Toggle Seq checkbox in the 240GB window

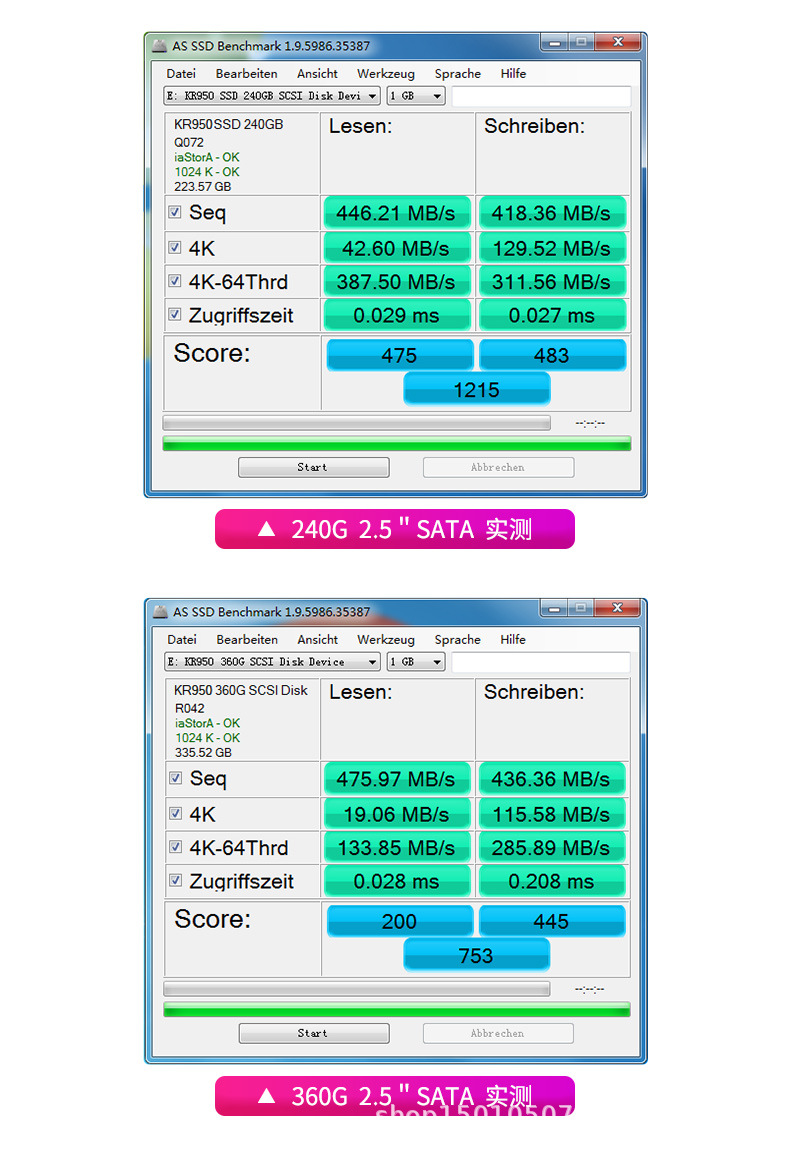(175, 212)
